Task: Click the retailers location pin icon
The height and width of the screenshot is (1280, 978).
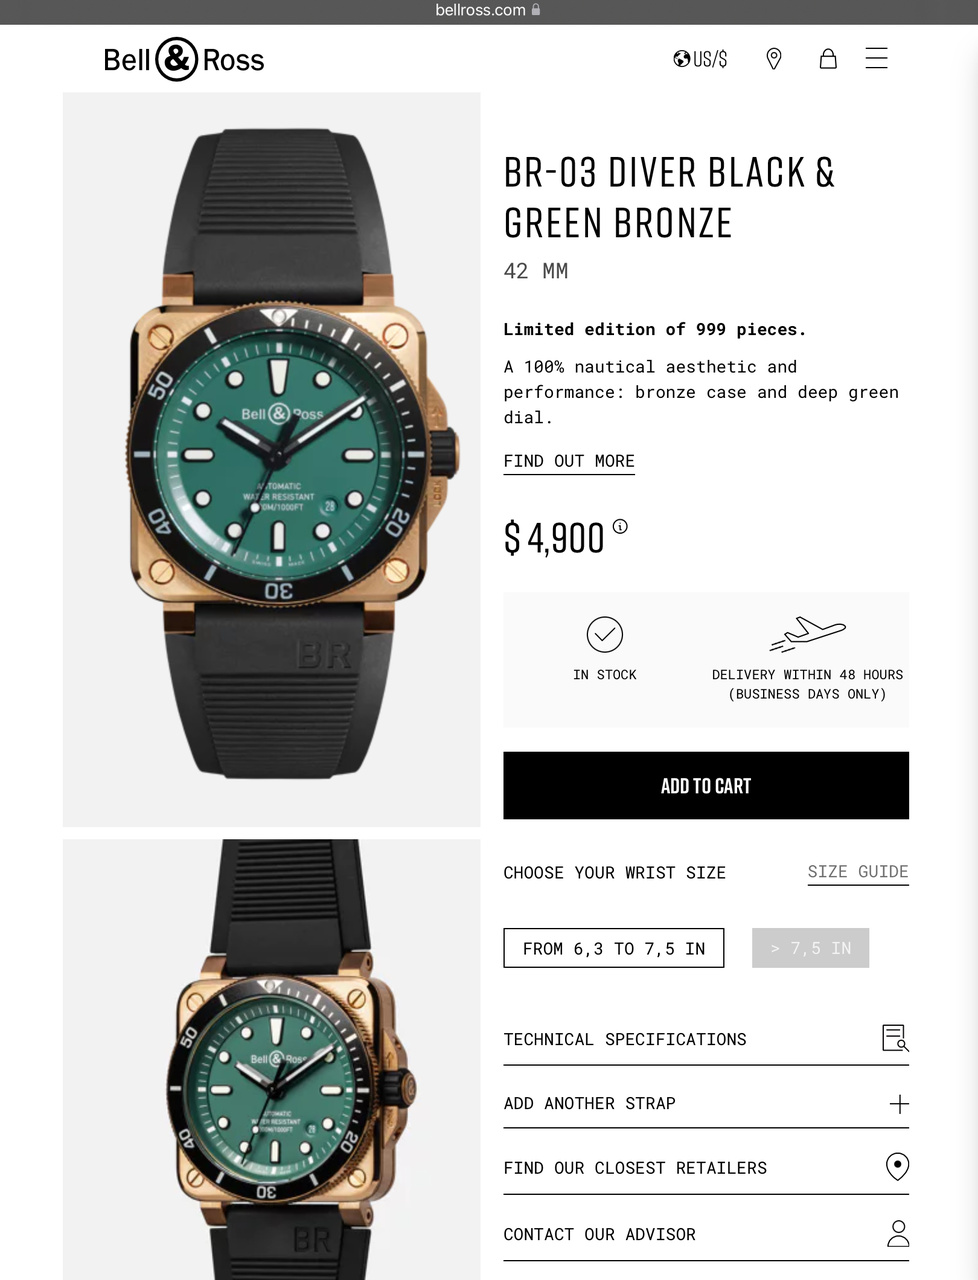Action: tap(898, 1166)
